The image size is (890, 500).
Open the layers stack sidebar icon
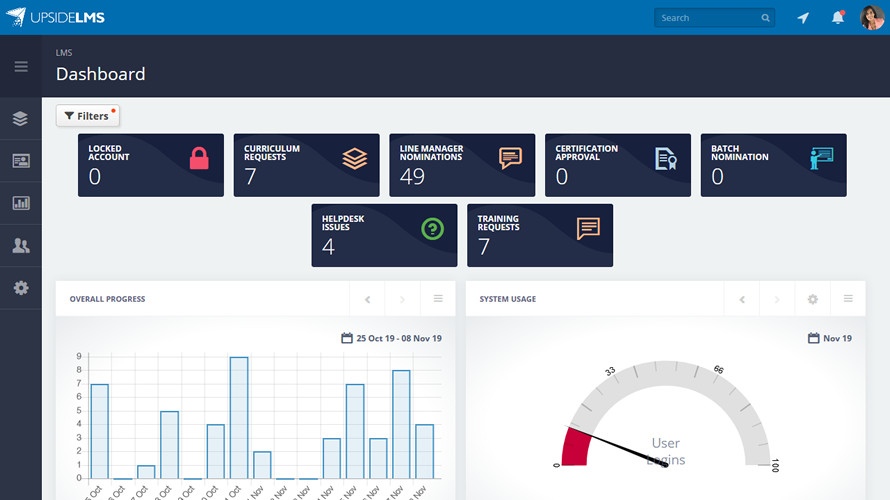click(x=20, y=118)
